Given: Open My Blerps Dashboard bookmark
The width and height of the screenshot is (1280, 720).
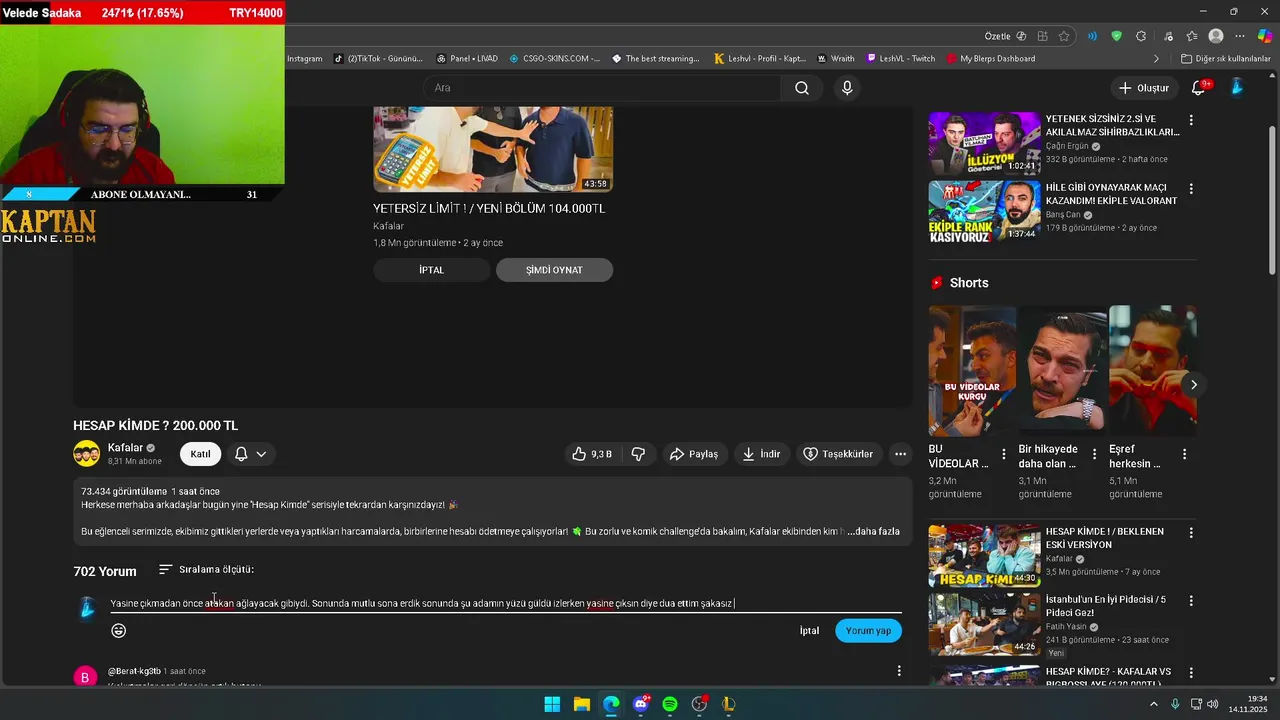Looking at the screenshot, I should (x=991, y=59).
